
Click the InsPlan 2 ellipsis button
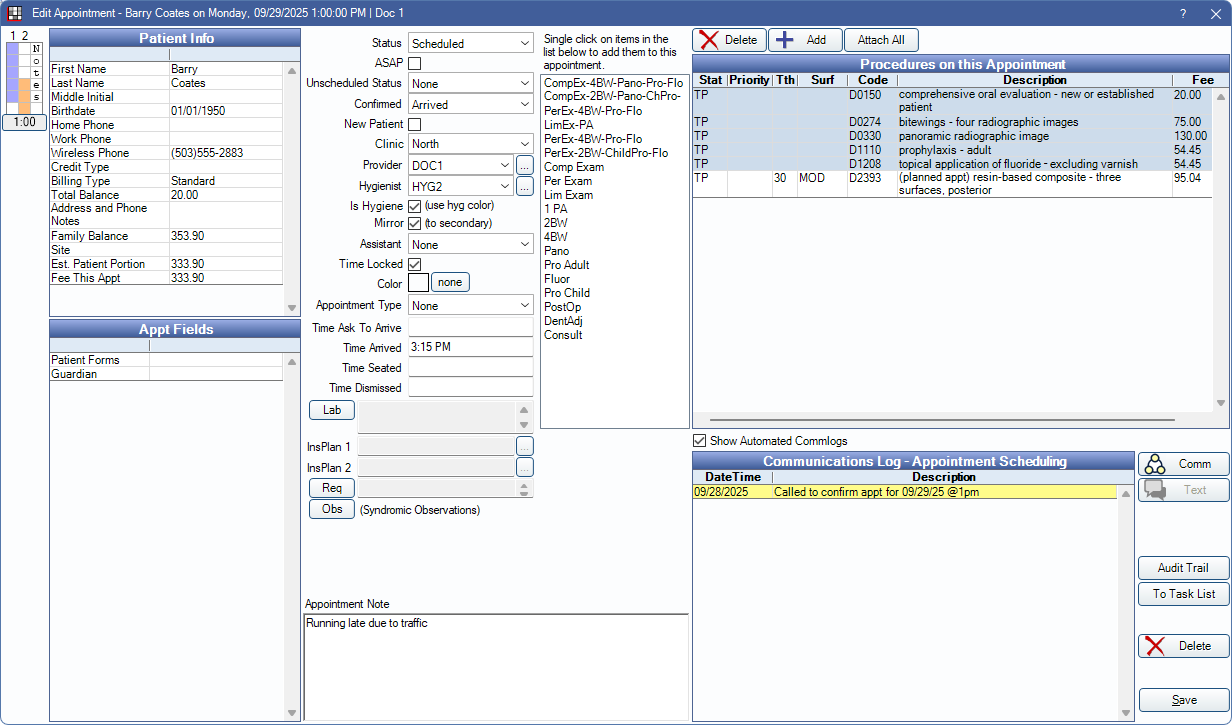(525, 467)
